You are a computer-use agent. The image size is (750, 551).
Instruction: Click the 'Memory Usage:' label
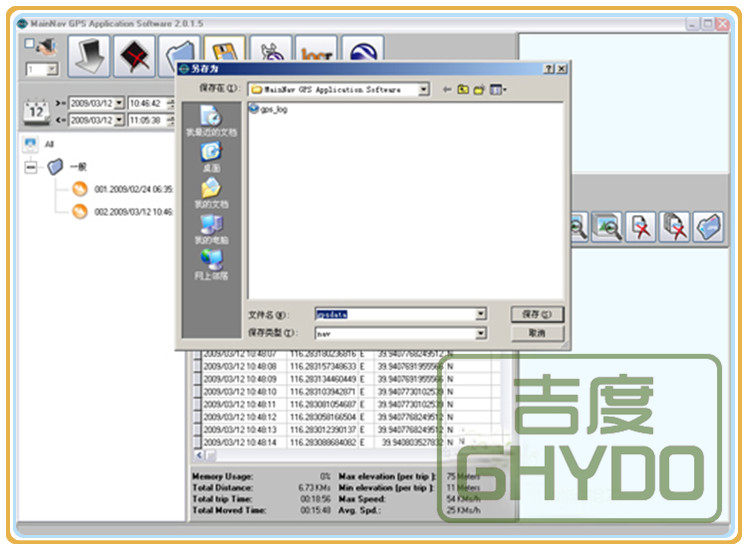pyautogui.click(x=222, y=476)
